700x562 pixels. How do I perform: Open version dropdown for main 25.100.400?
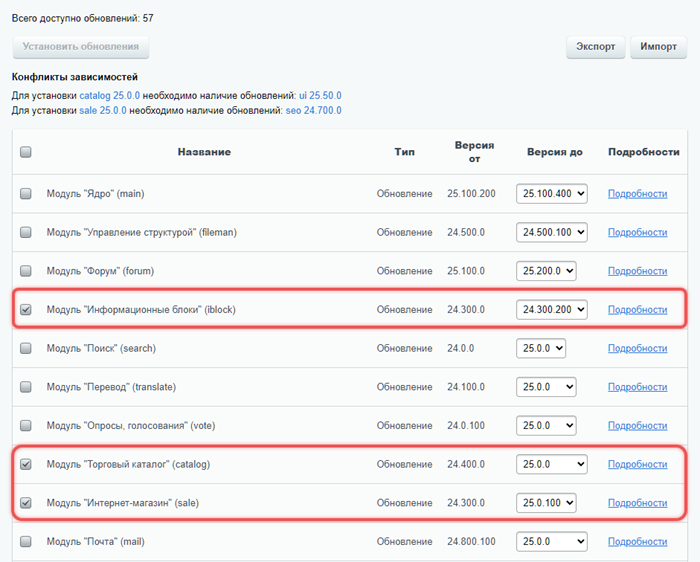pos(551,194)
